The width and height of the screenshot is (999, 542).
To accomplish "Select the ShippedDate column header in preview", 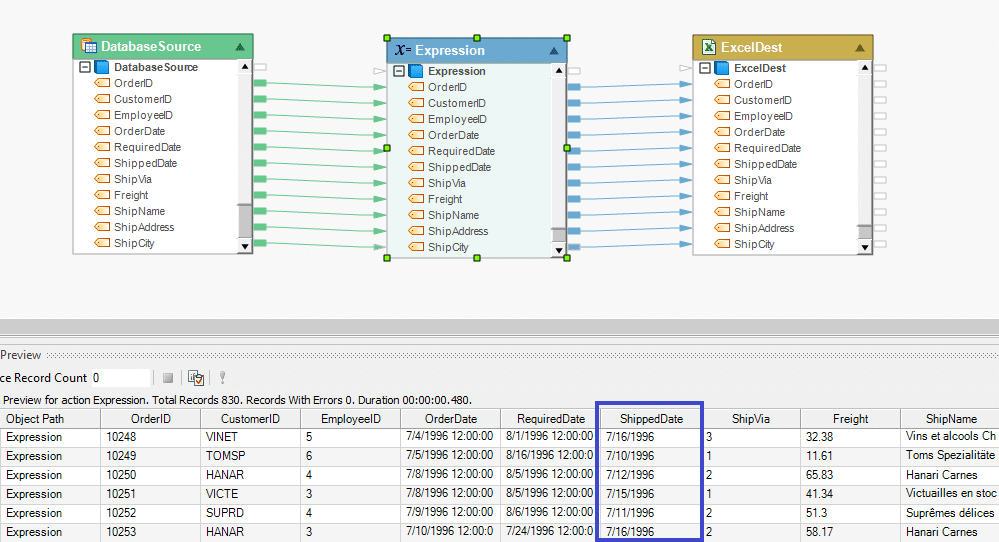I will [650, 418].
